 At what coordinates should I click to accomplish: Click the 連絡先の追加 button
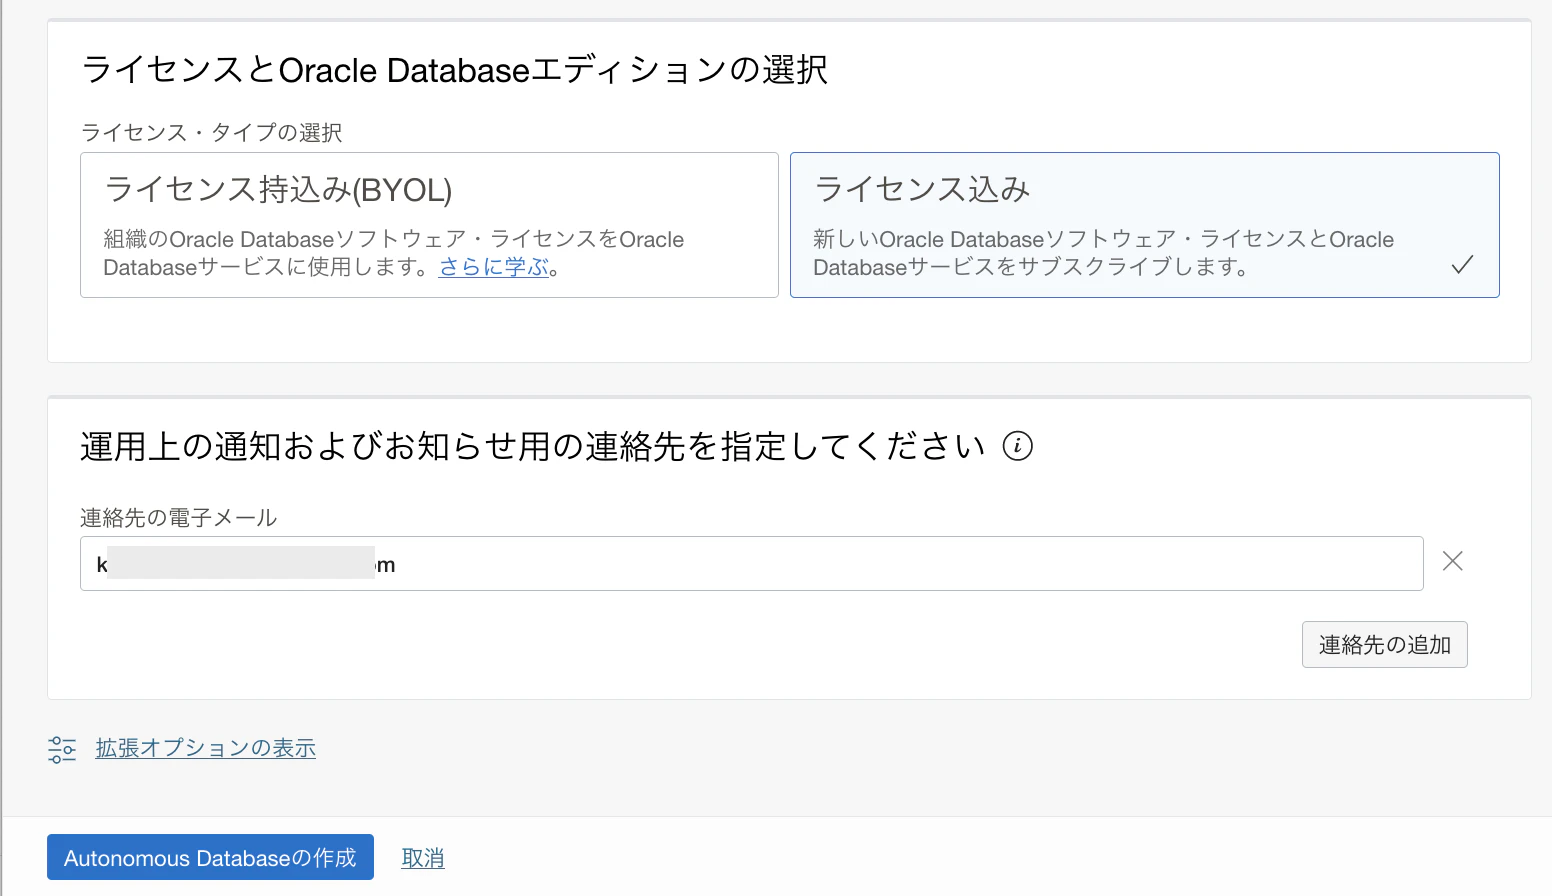1384,645
